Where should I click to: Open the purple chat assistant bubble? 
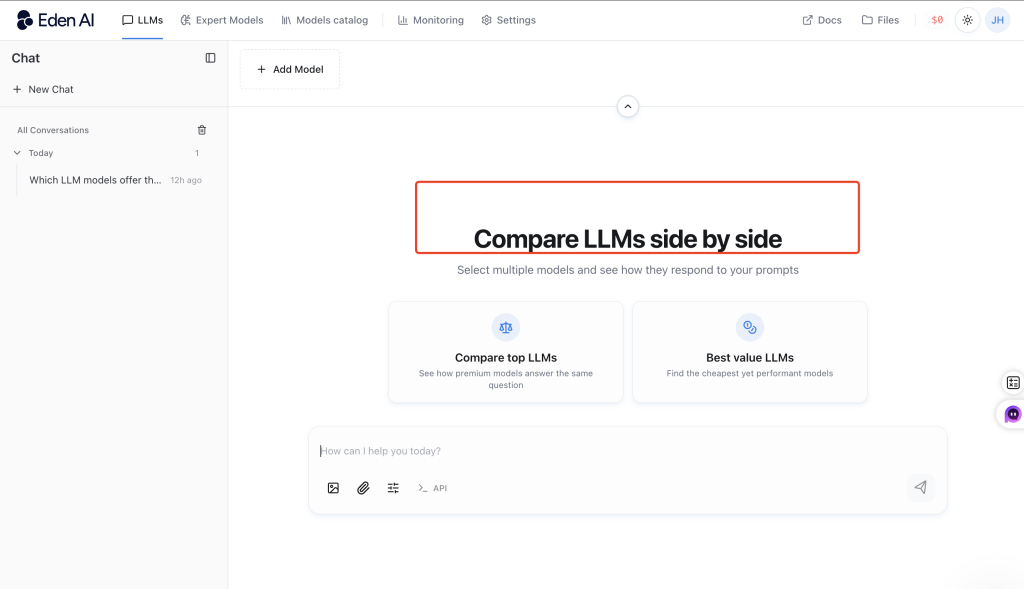tap(1012, 414)
